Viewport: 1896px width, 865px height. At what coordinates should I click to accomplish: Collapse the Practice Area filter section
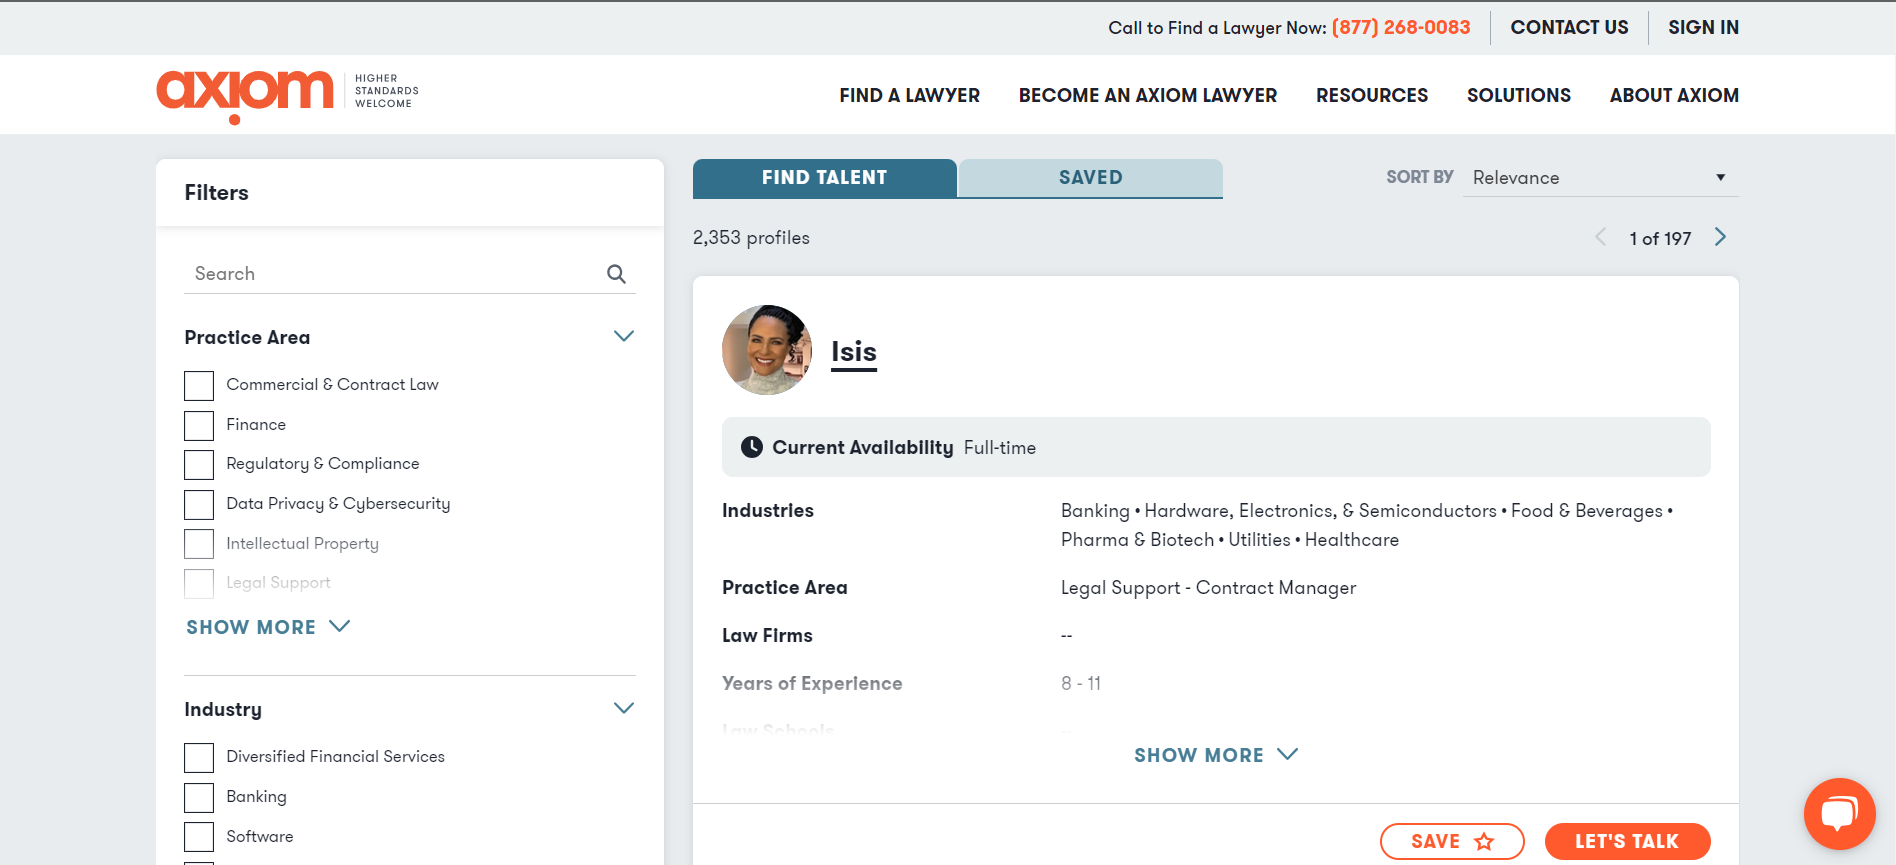[623, 337]
